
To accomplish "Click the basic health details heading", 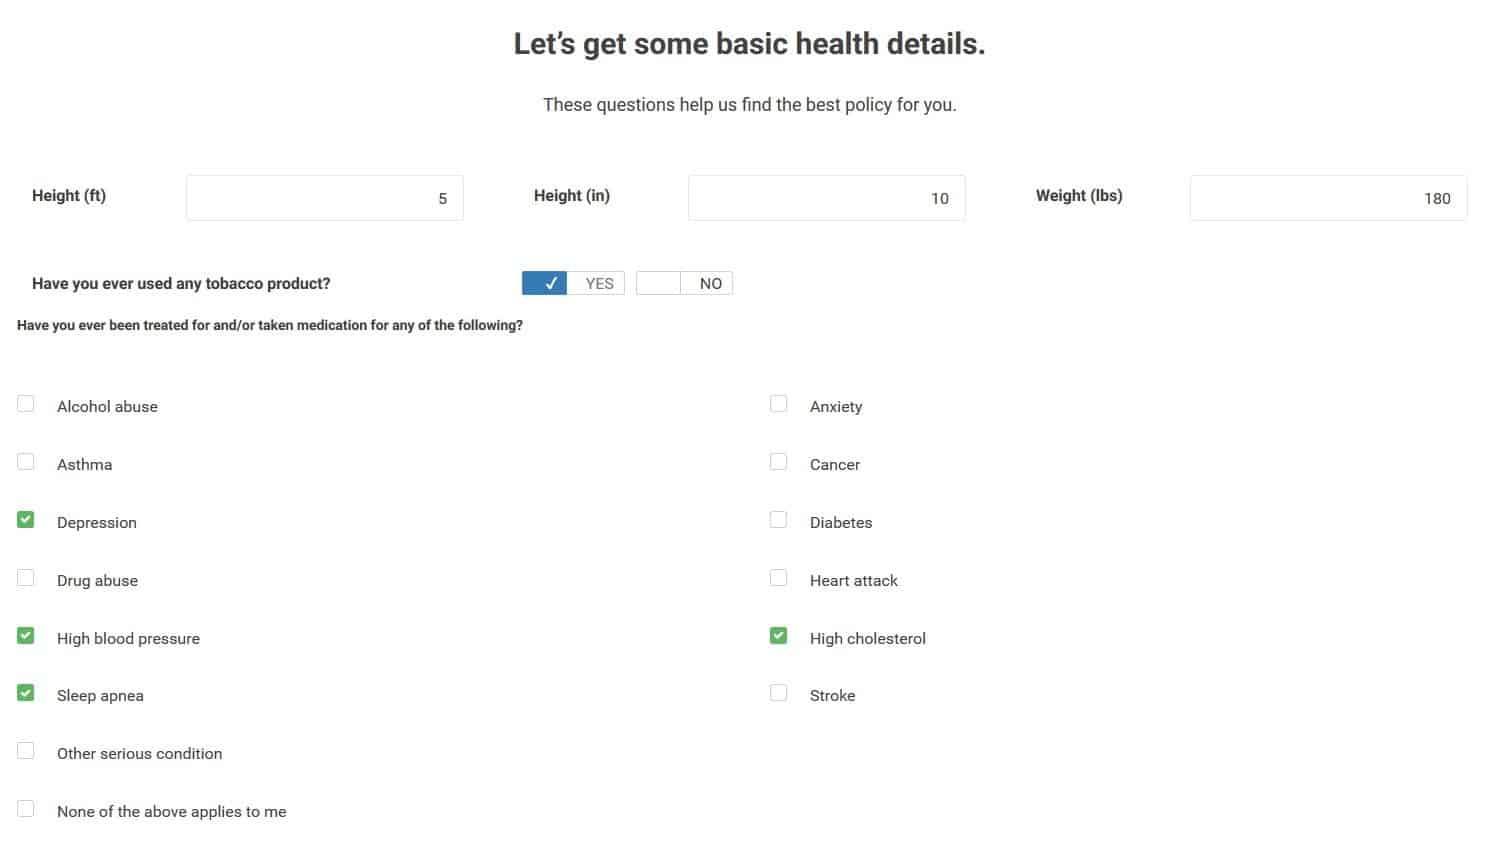I will (x=749, y=44).
